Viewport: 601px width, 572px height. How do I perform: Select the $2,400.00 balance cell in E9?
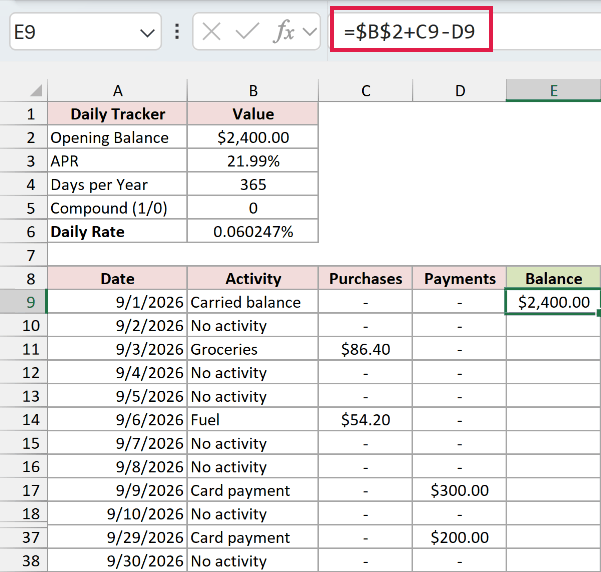click(x=553, y=302)
